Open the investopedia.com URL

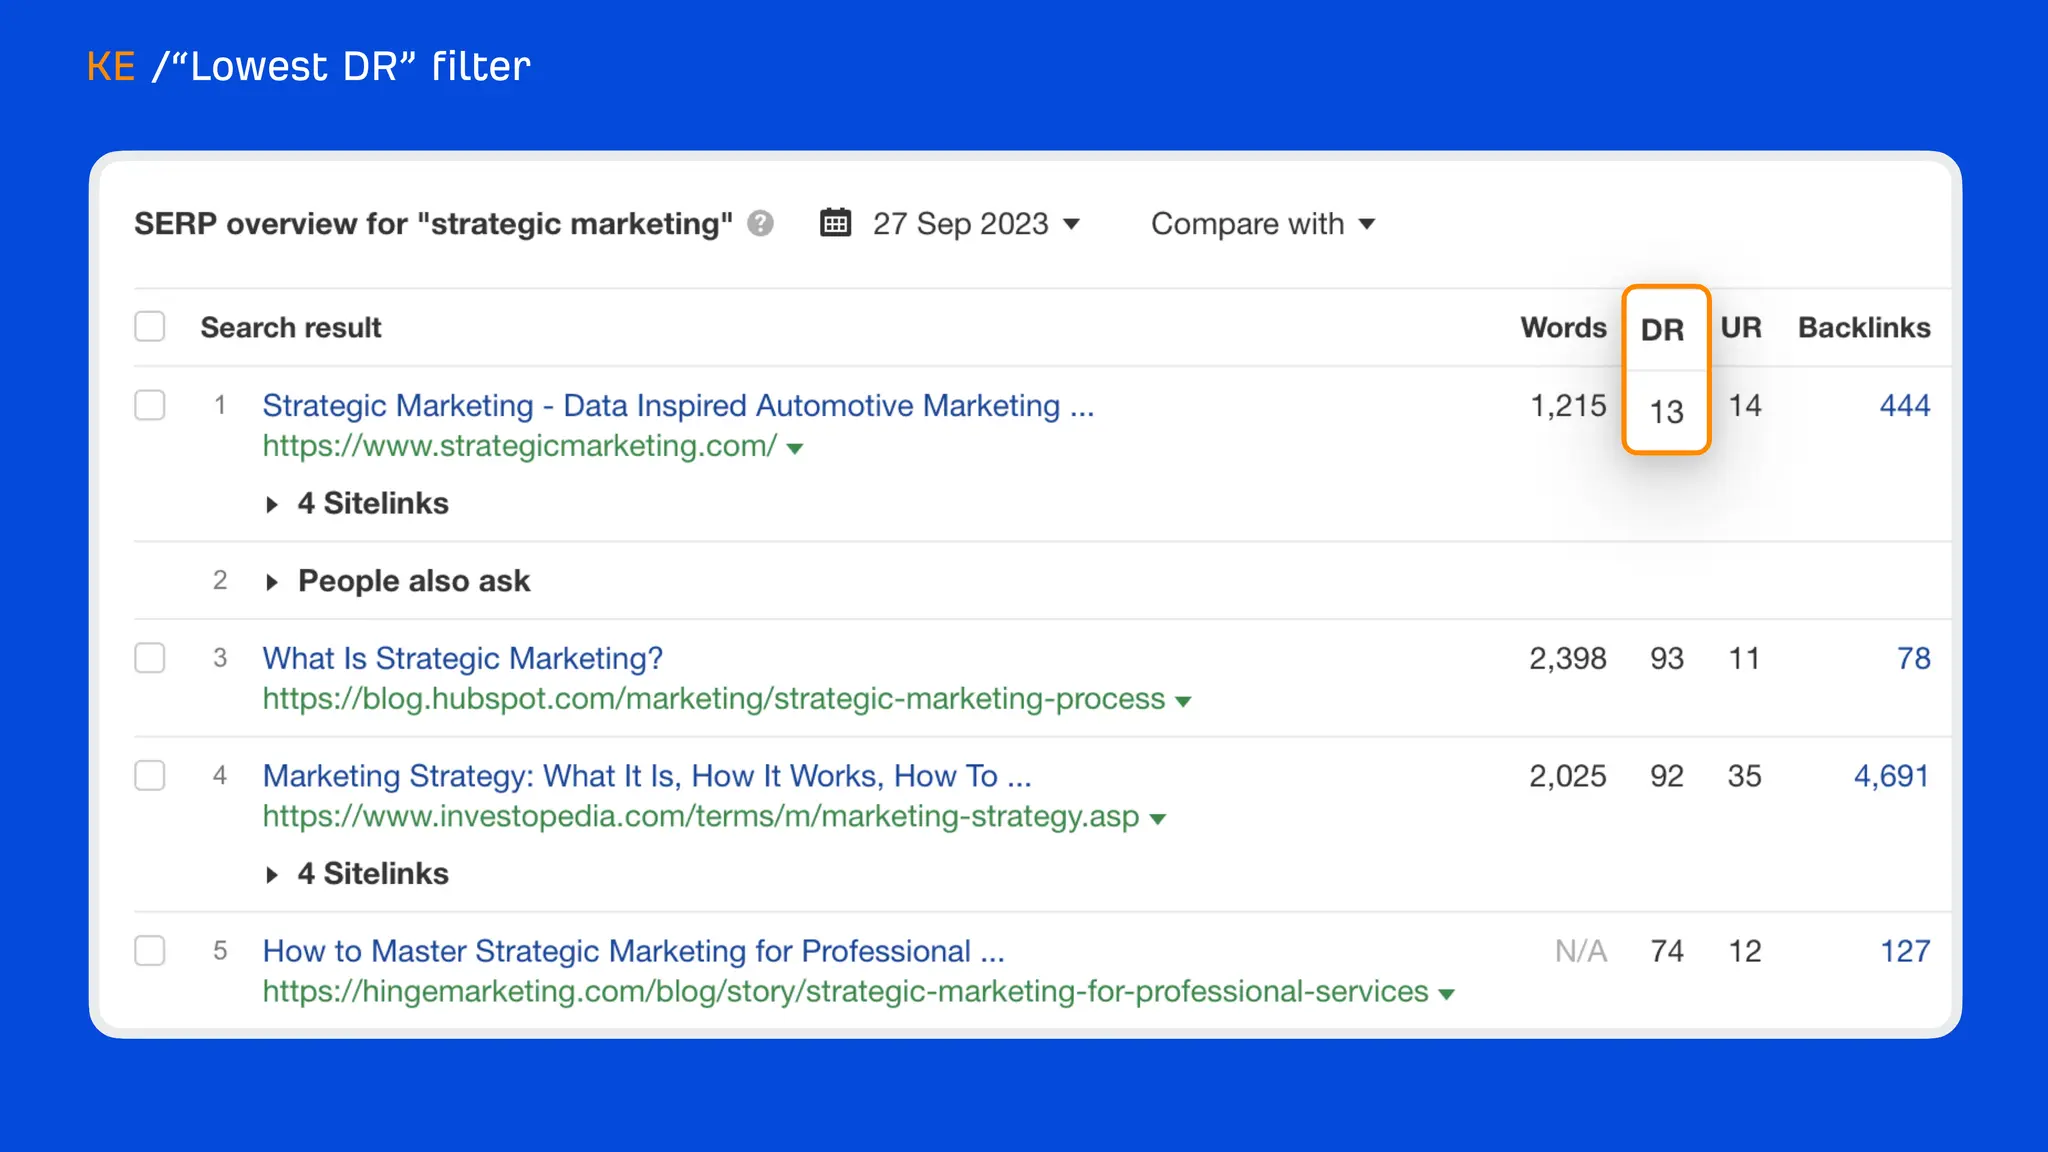701,816
